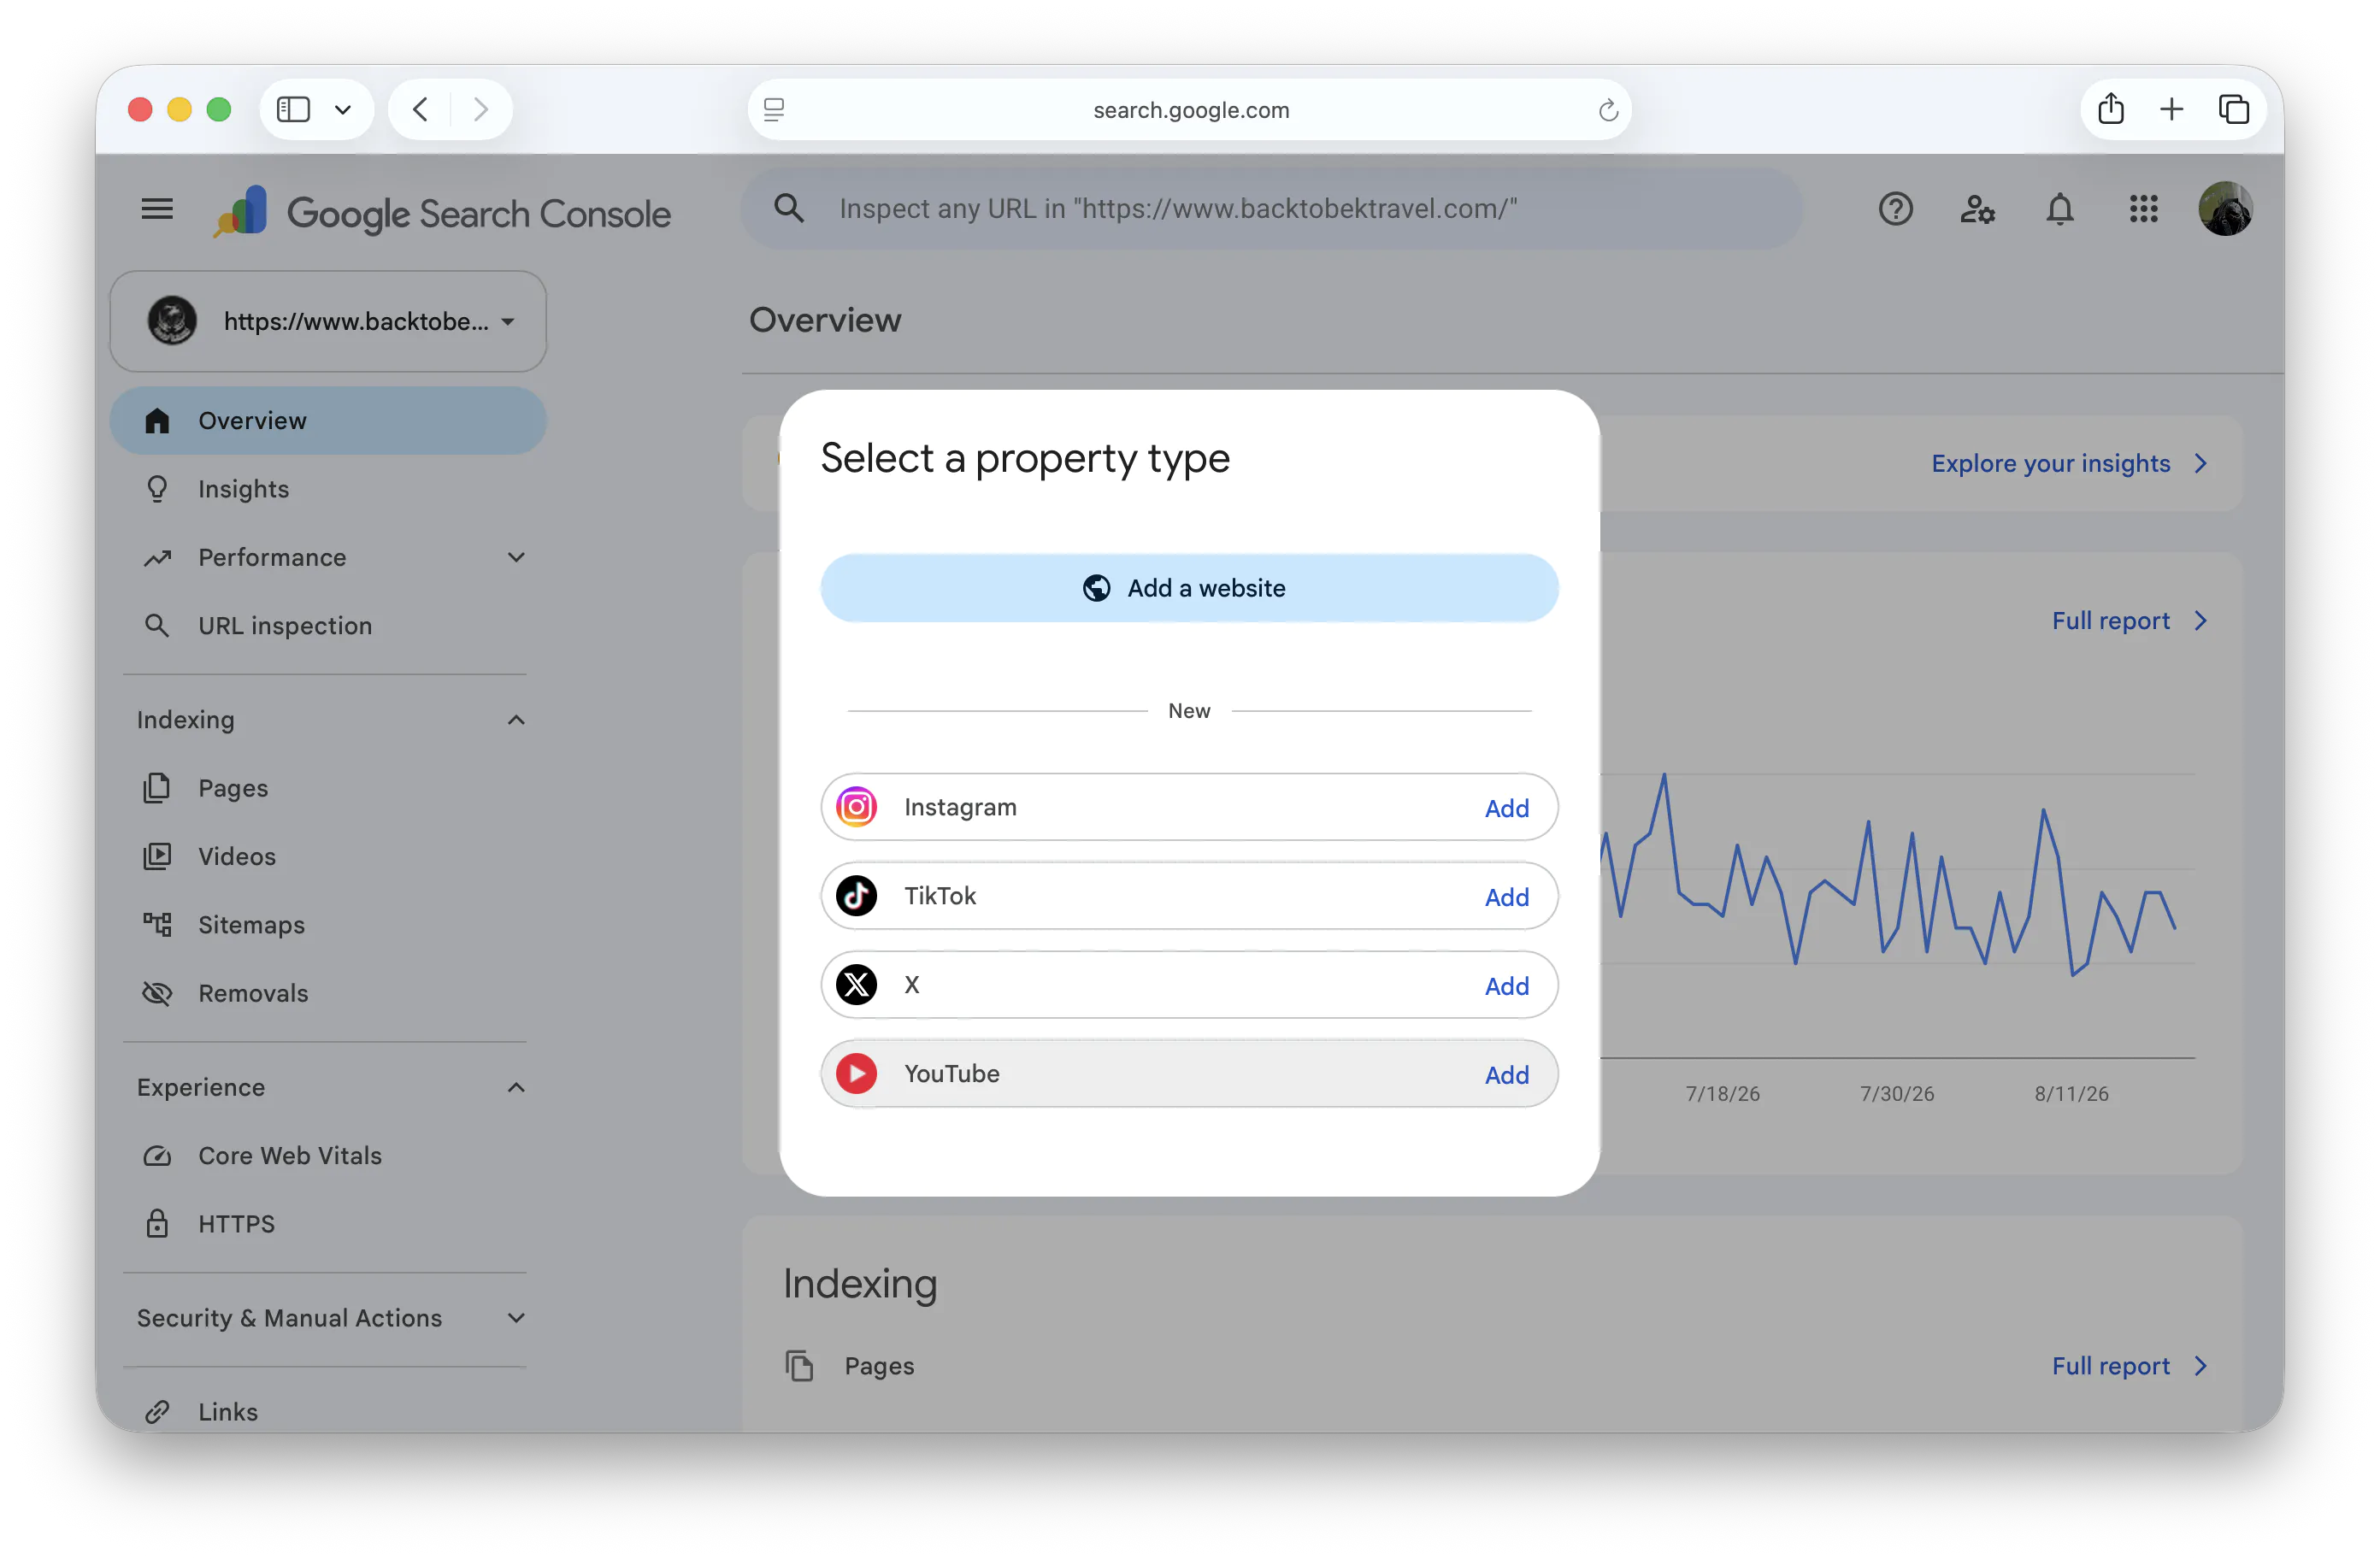Add the TikTok property
The image size is (2380, 1559).
click(1506, 897)
